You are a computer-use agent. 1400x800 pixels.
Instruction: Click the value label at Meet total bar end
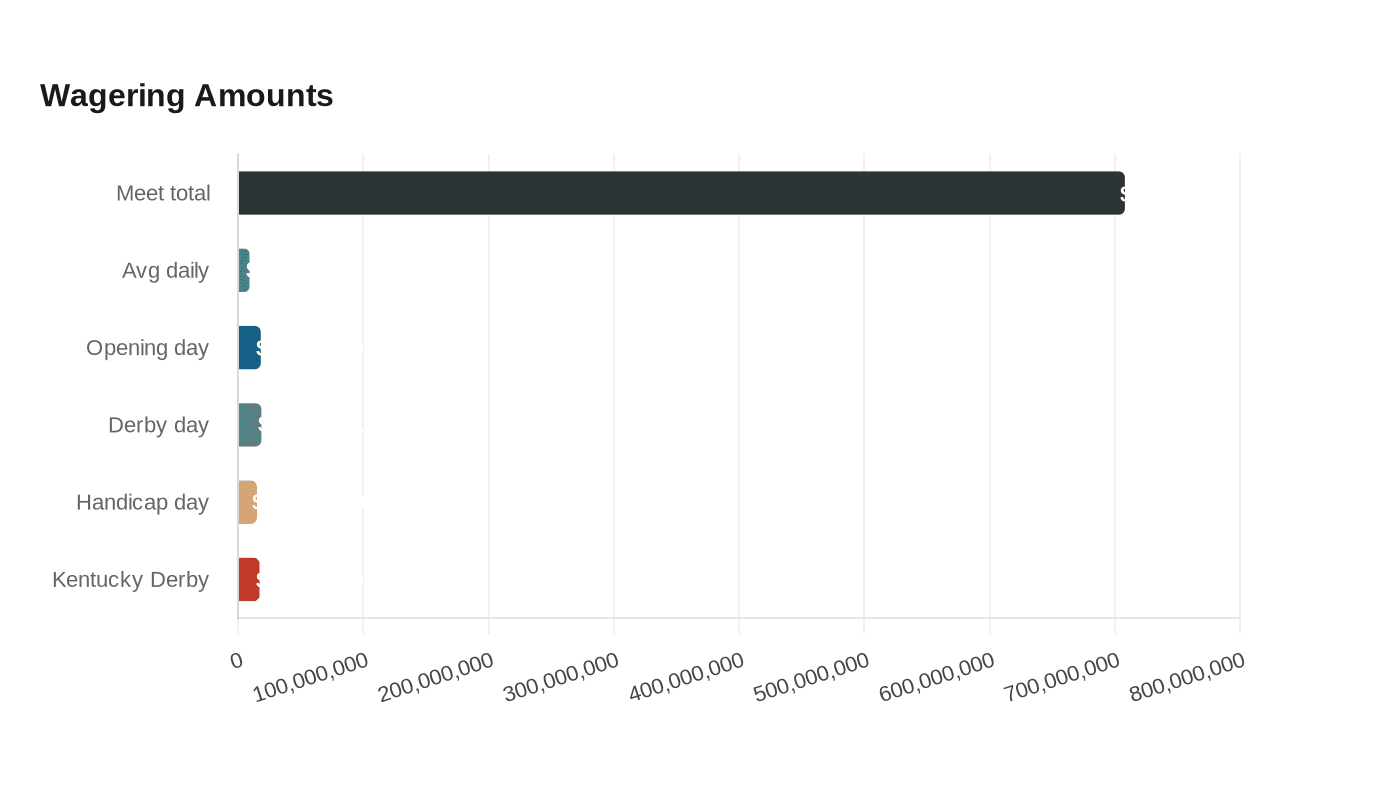pos(1122,194)
